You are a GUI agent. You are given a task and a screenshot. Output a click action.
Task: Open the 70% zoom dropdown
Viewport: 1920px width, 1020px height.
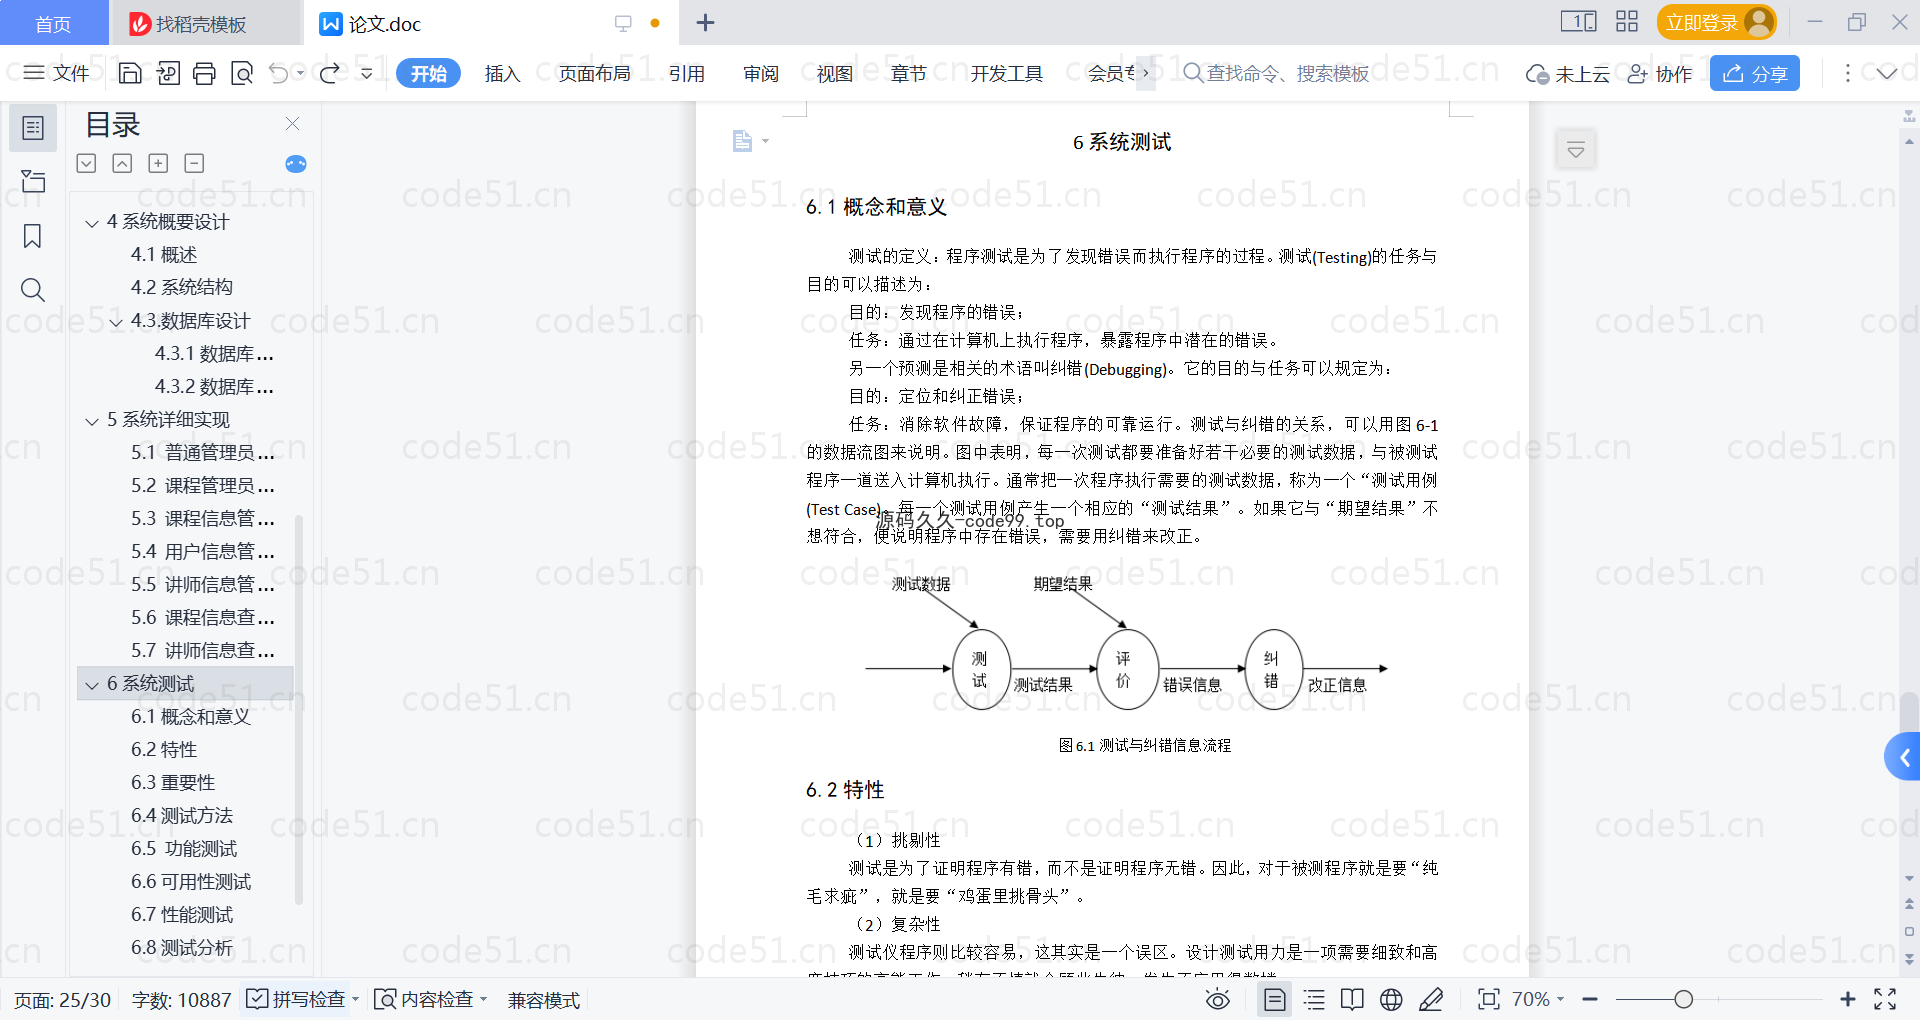1538,999
